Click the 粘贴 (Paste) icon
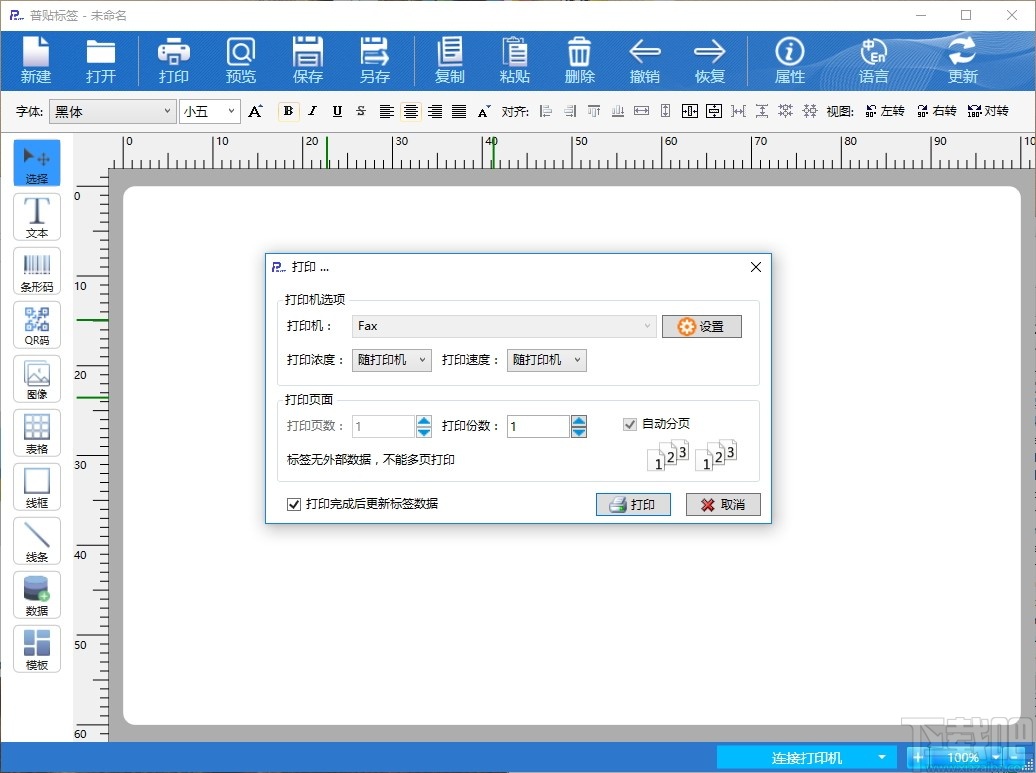This screenshot has width=1036, height=773. pyautogui.click(x=515, y=60)
